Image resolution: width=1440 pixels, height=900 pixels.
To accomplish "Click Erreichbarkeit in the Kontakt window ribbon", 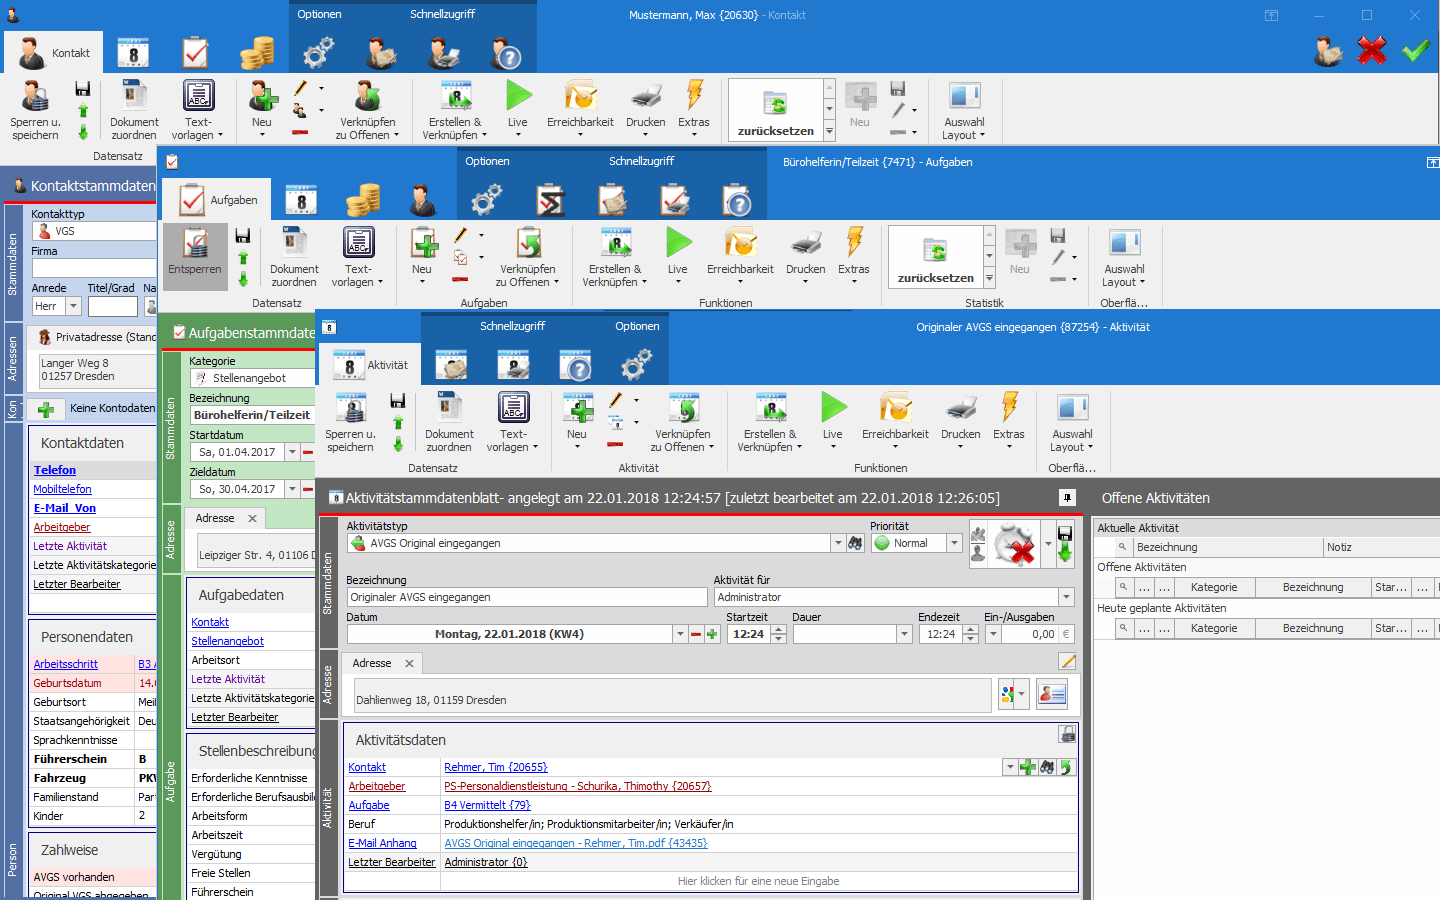I will (580, 108).
